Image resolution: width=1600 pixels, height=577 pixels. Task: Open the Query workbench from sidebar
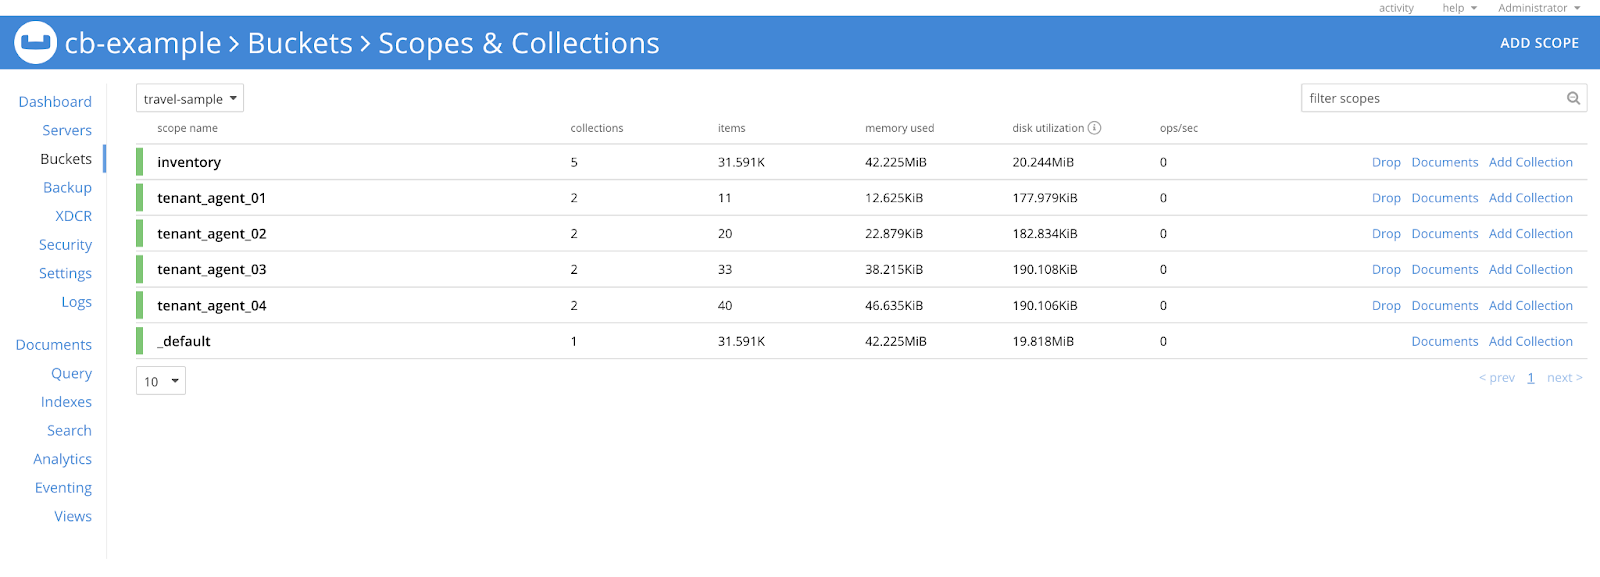(71, 373)
